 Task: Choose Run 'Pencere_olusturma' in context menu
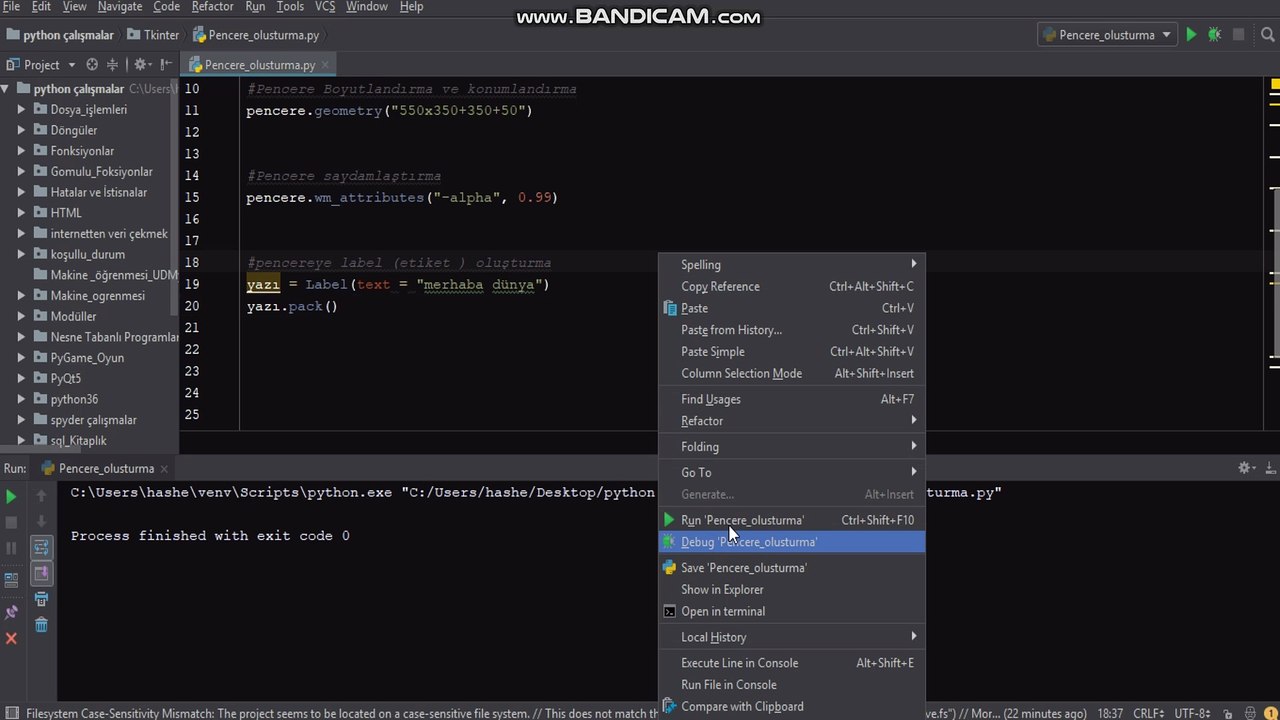click(791, 520)
